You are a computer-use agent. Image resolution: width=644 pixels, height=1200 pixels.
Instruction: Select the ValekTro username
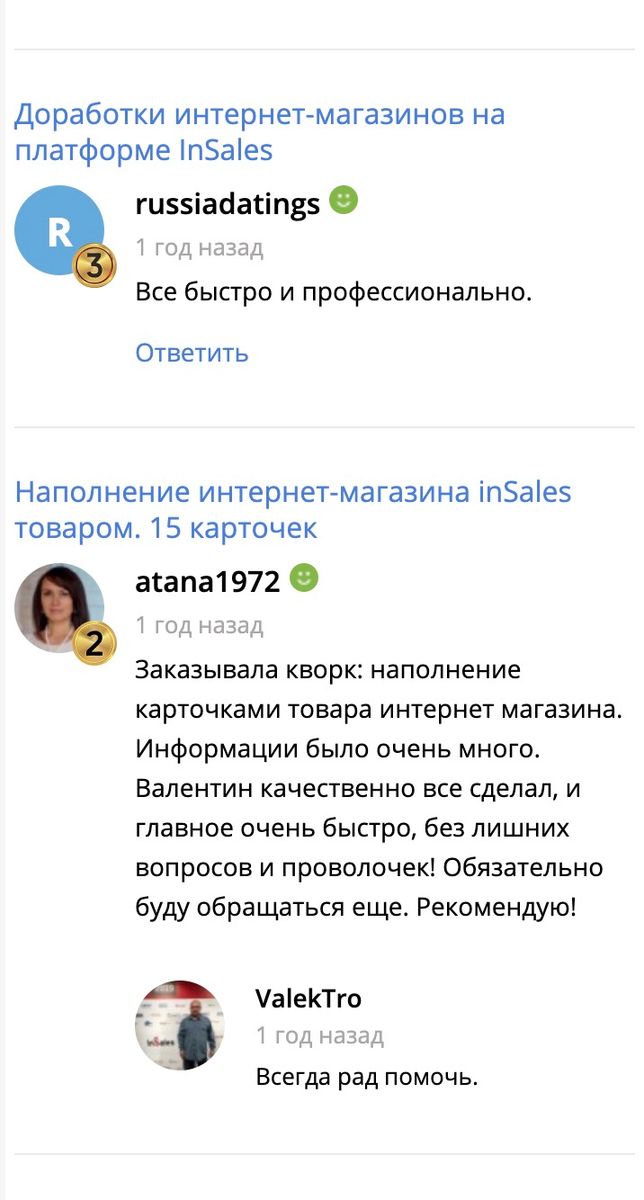308,998
